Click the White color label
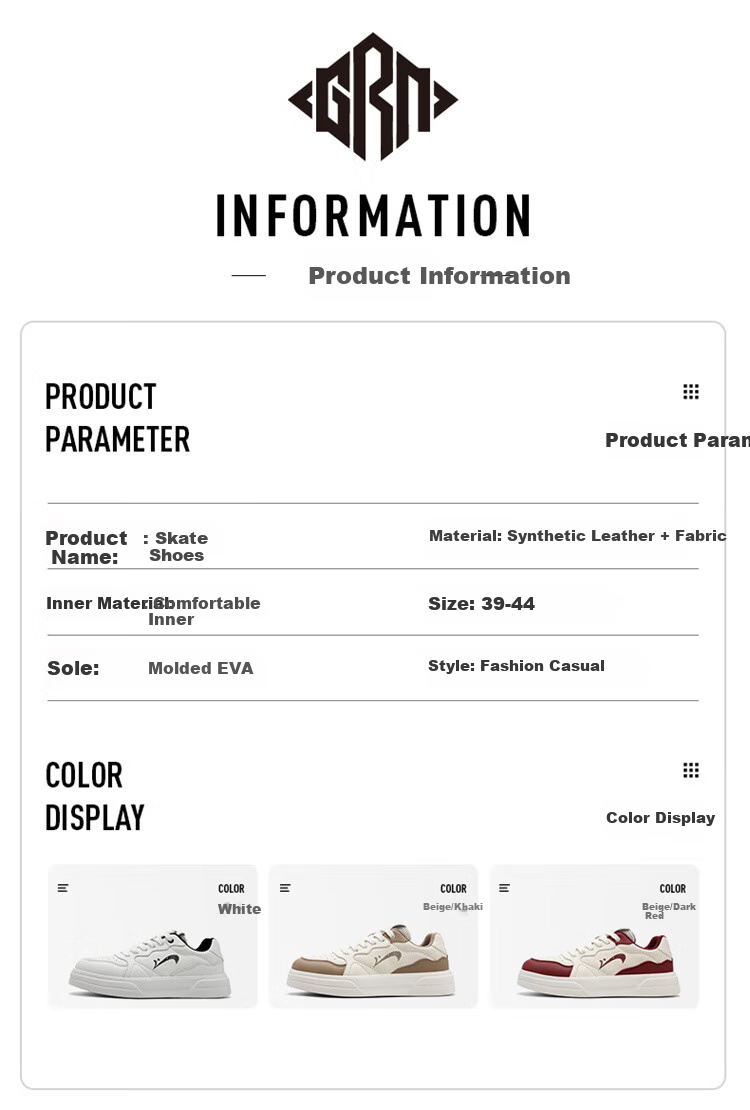This screenshot has width=750, height=1110. 239,909
